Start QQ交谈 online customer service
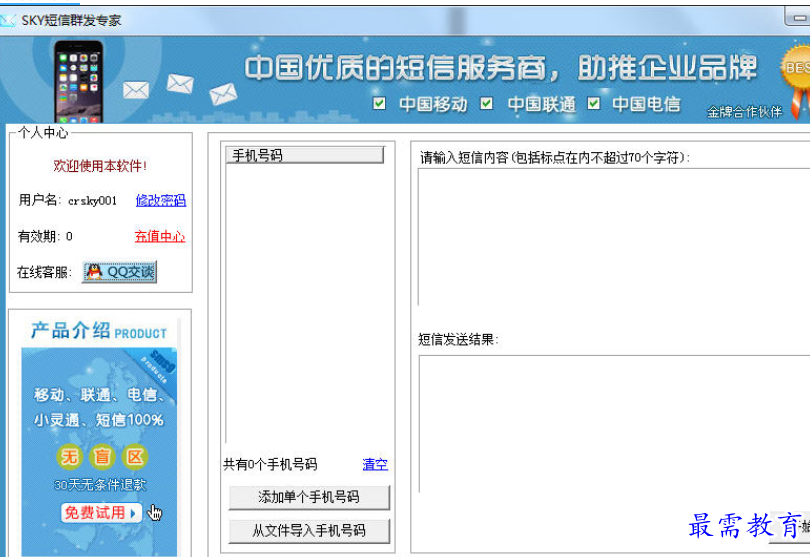The height and width of the screenshot is (557, 810). (x=119, y=272)
